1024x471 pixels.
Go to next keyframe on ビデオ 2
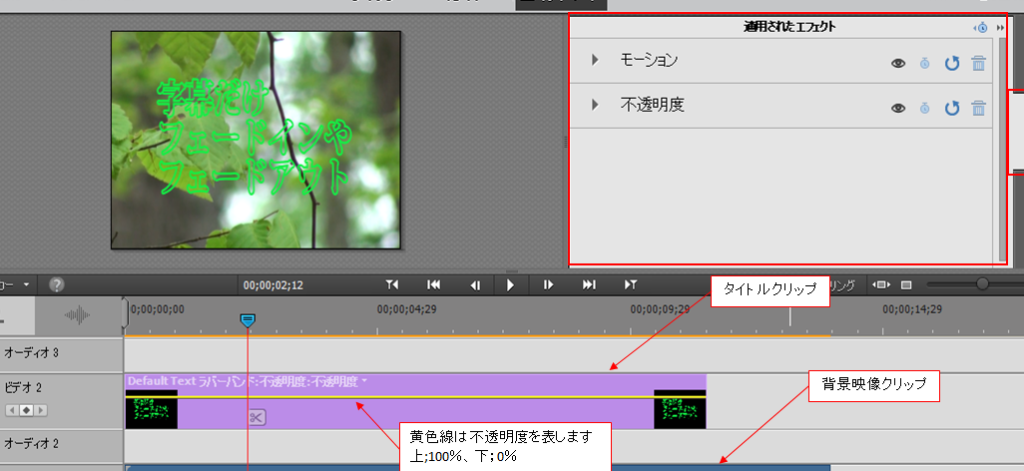click(x=41, y=410)
